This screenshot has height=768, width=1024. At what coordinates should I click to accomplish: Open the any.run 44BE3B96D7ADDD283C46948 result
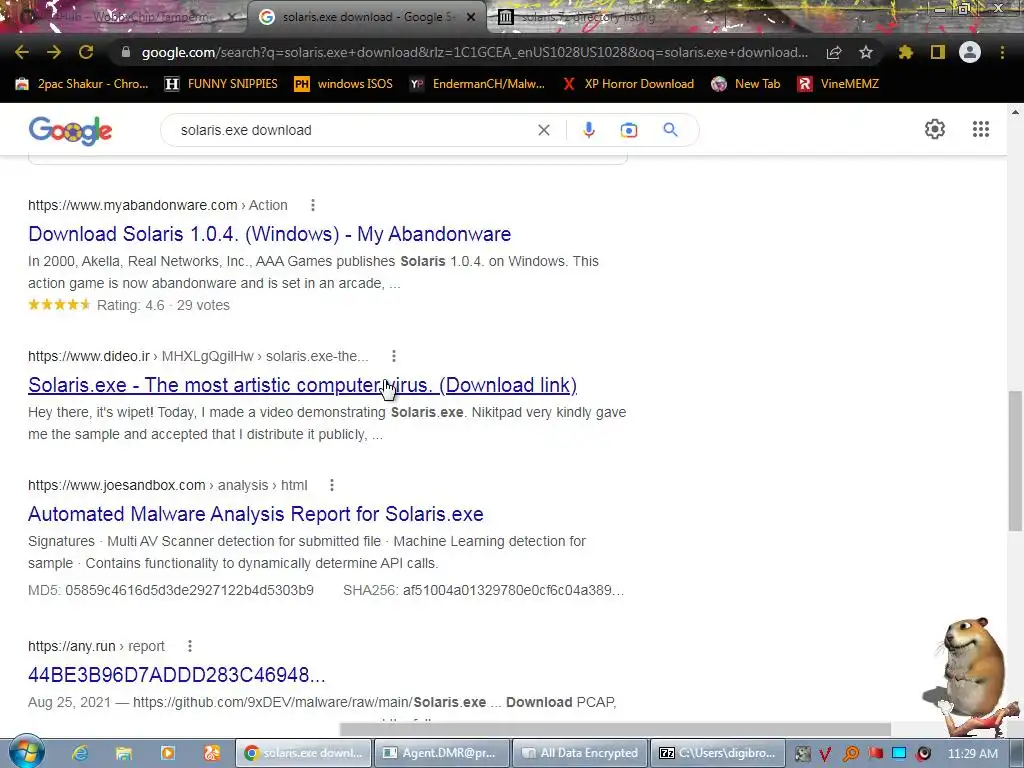click(176, 675)
